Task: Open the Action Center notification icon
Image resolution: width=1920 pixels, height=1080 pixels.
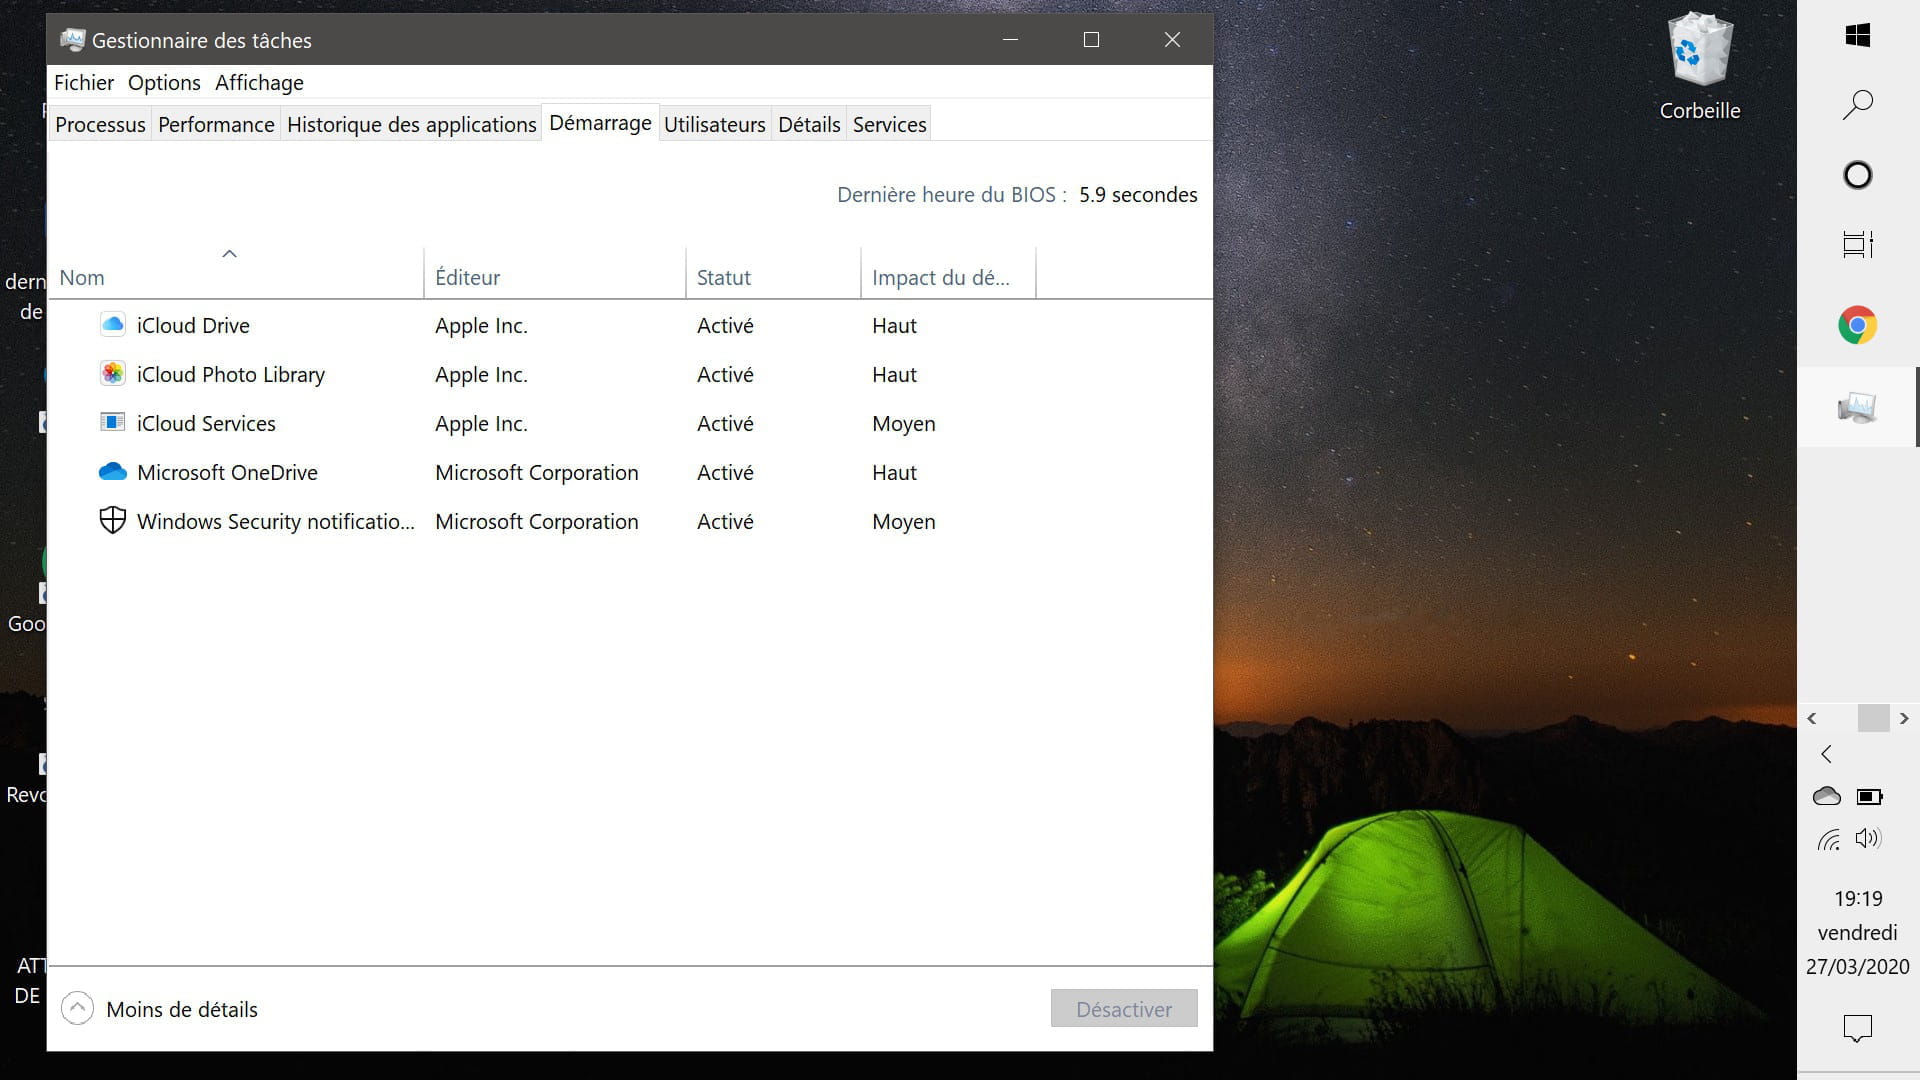Action: click(1857, 1028)
